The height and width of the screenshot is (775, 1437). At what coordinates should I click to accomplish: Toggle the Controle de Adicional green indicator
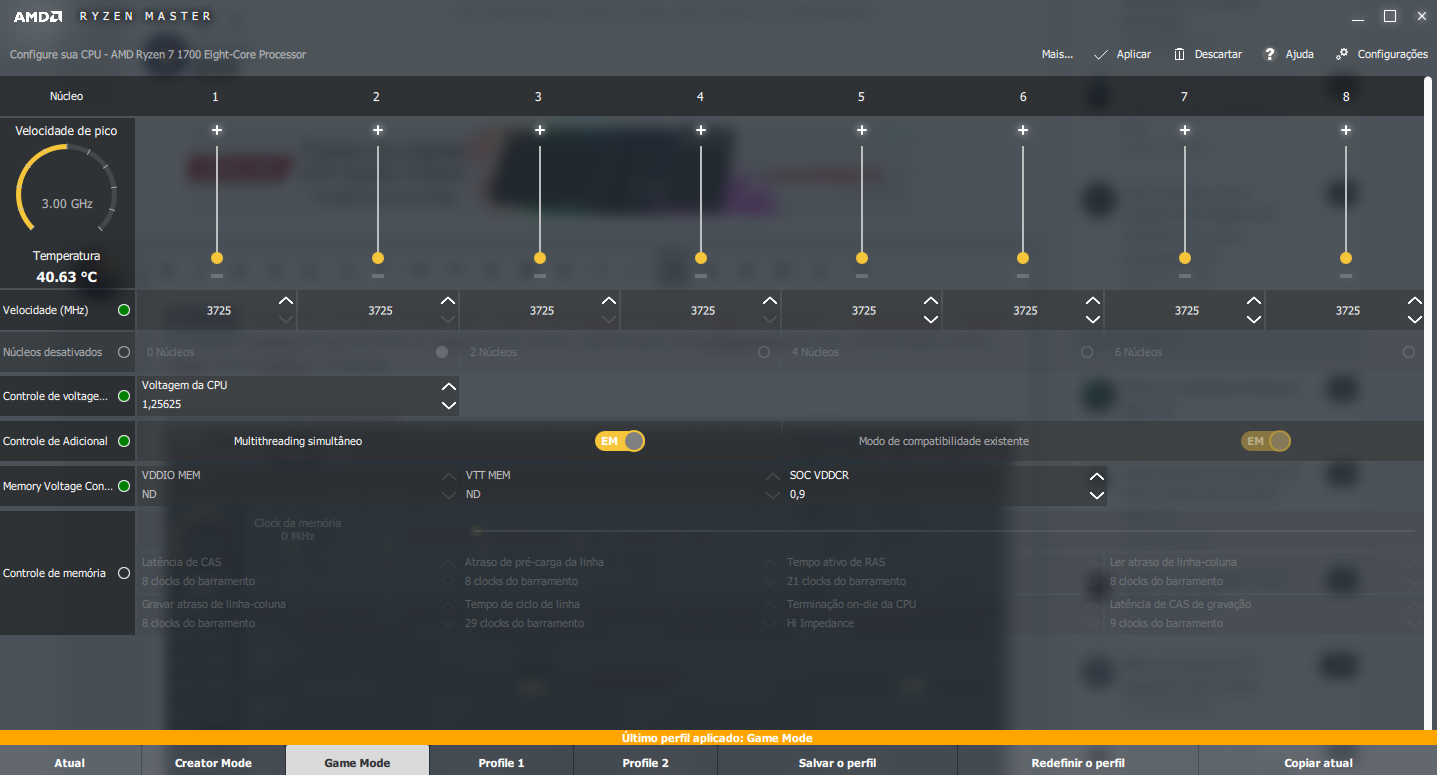pyautogui.click(x=124, y=441)
